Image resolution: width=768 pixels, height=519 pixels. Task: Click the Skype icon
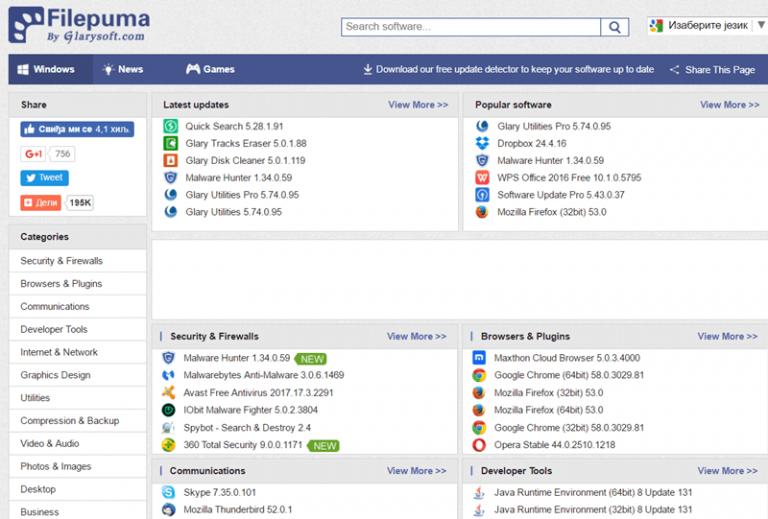[x=168, y=492]
